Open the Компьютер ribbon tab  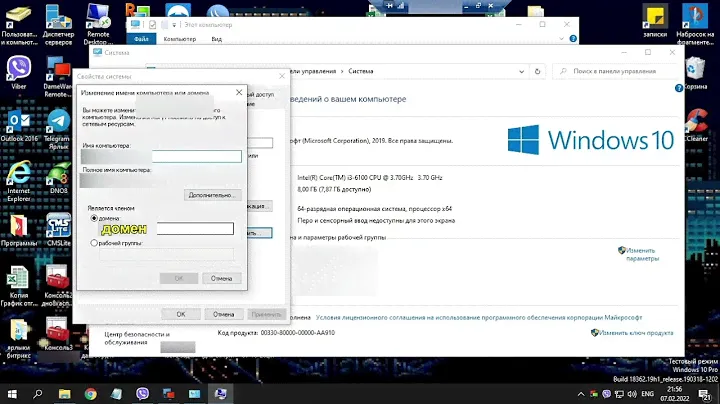179,39
